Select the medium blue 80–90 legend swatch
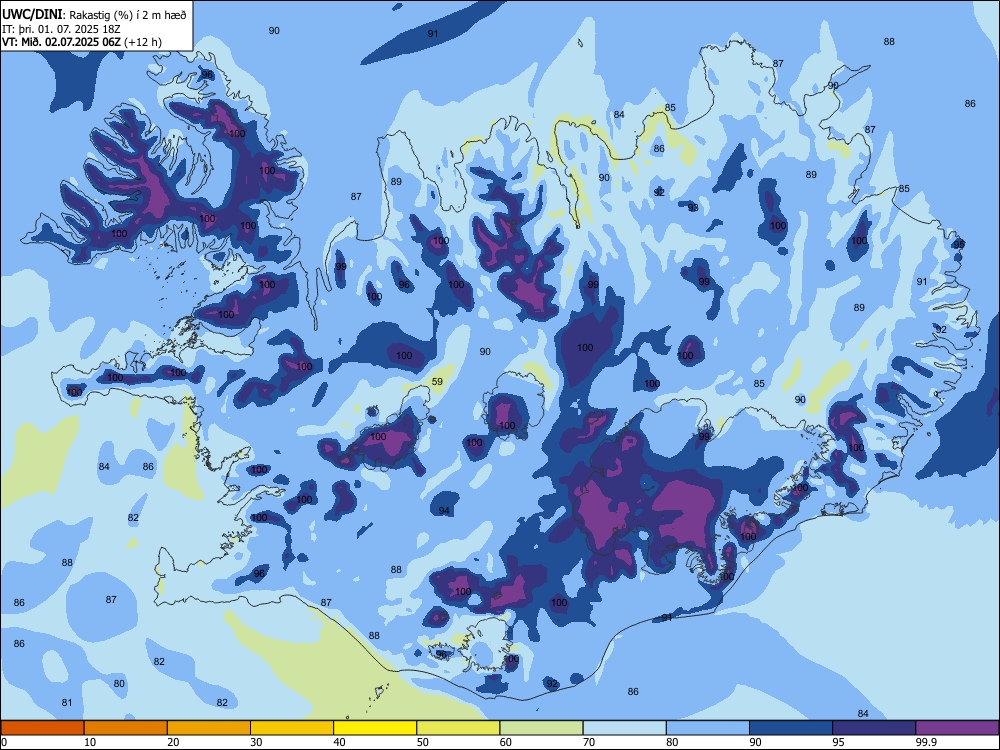Image resolution: width=1000 pixels, height=750 pixels. click(708, 728)
